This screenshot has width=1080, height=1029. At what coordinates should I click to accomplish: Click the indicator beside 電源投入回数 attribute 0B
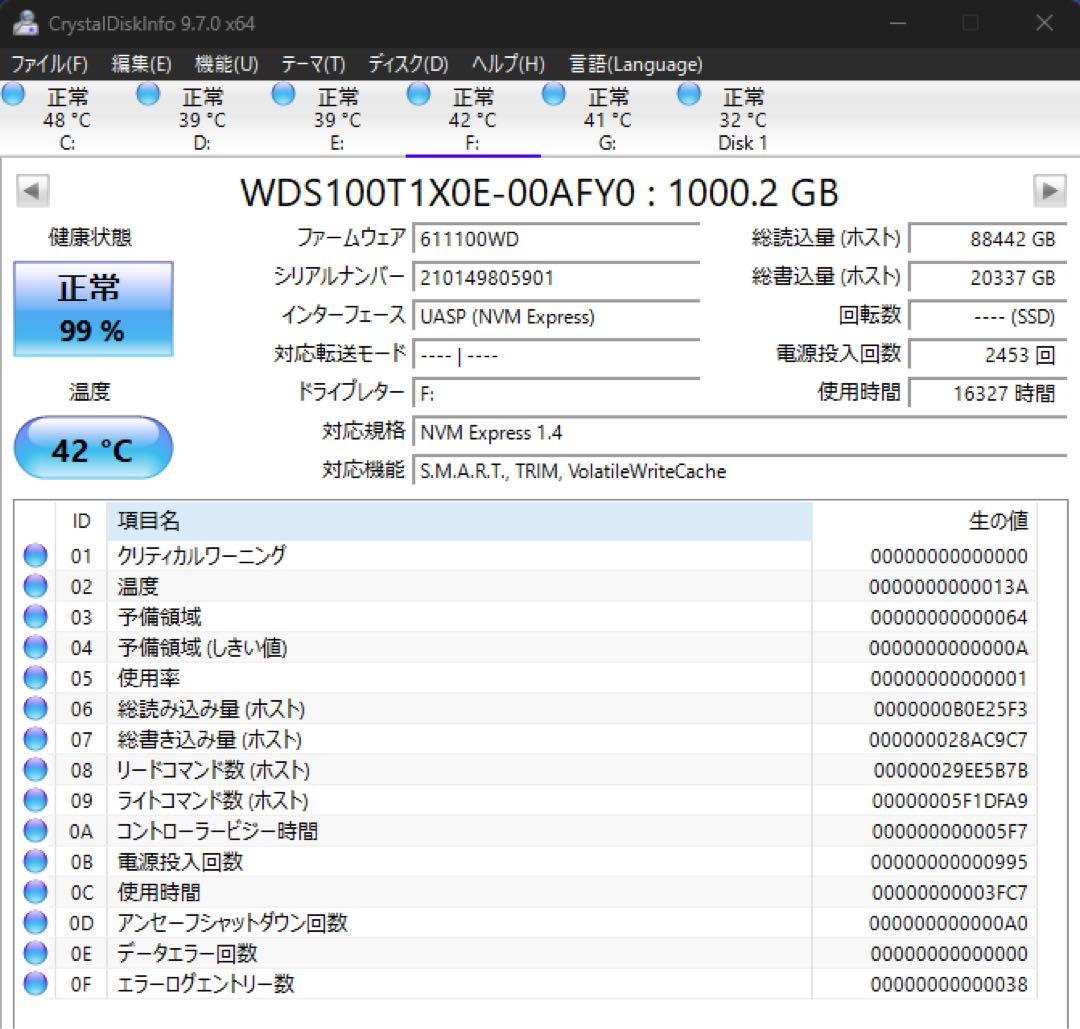pyautogui.click(x=34, y=861)
